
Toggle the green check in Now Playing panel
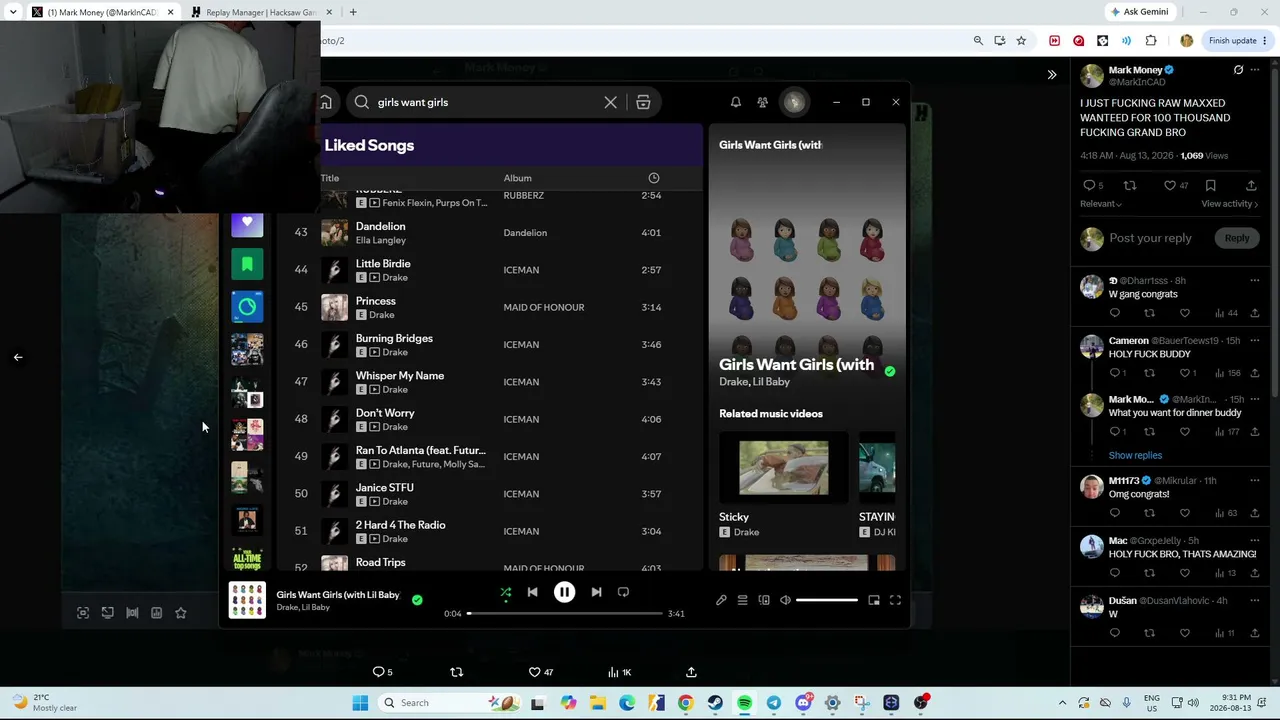(x=890, y=371)
